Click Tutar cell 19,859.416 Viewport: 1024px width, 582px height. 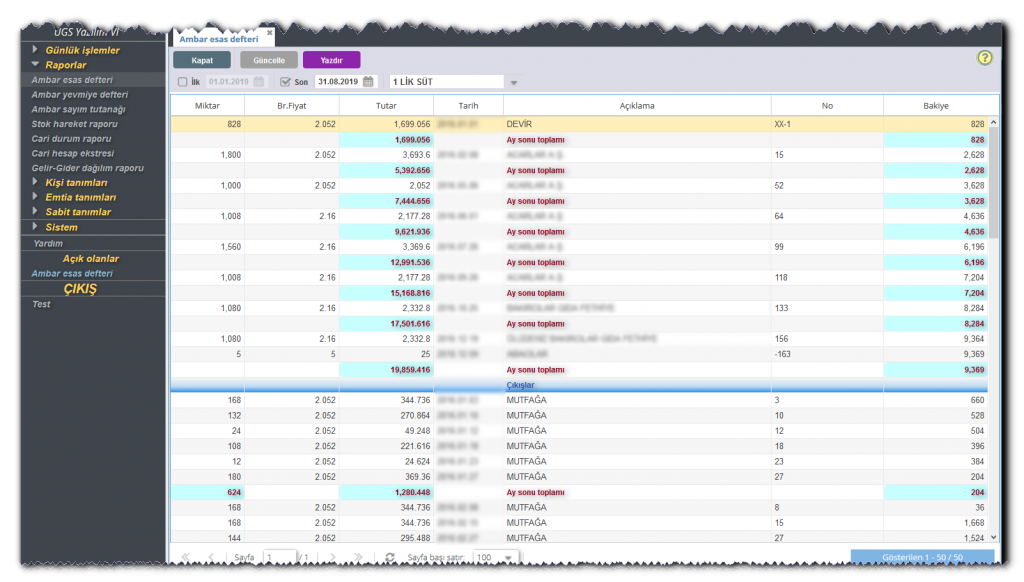tap(386, 370)
